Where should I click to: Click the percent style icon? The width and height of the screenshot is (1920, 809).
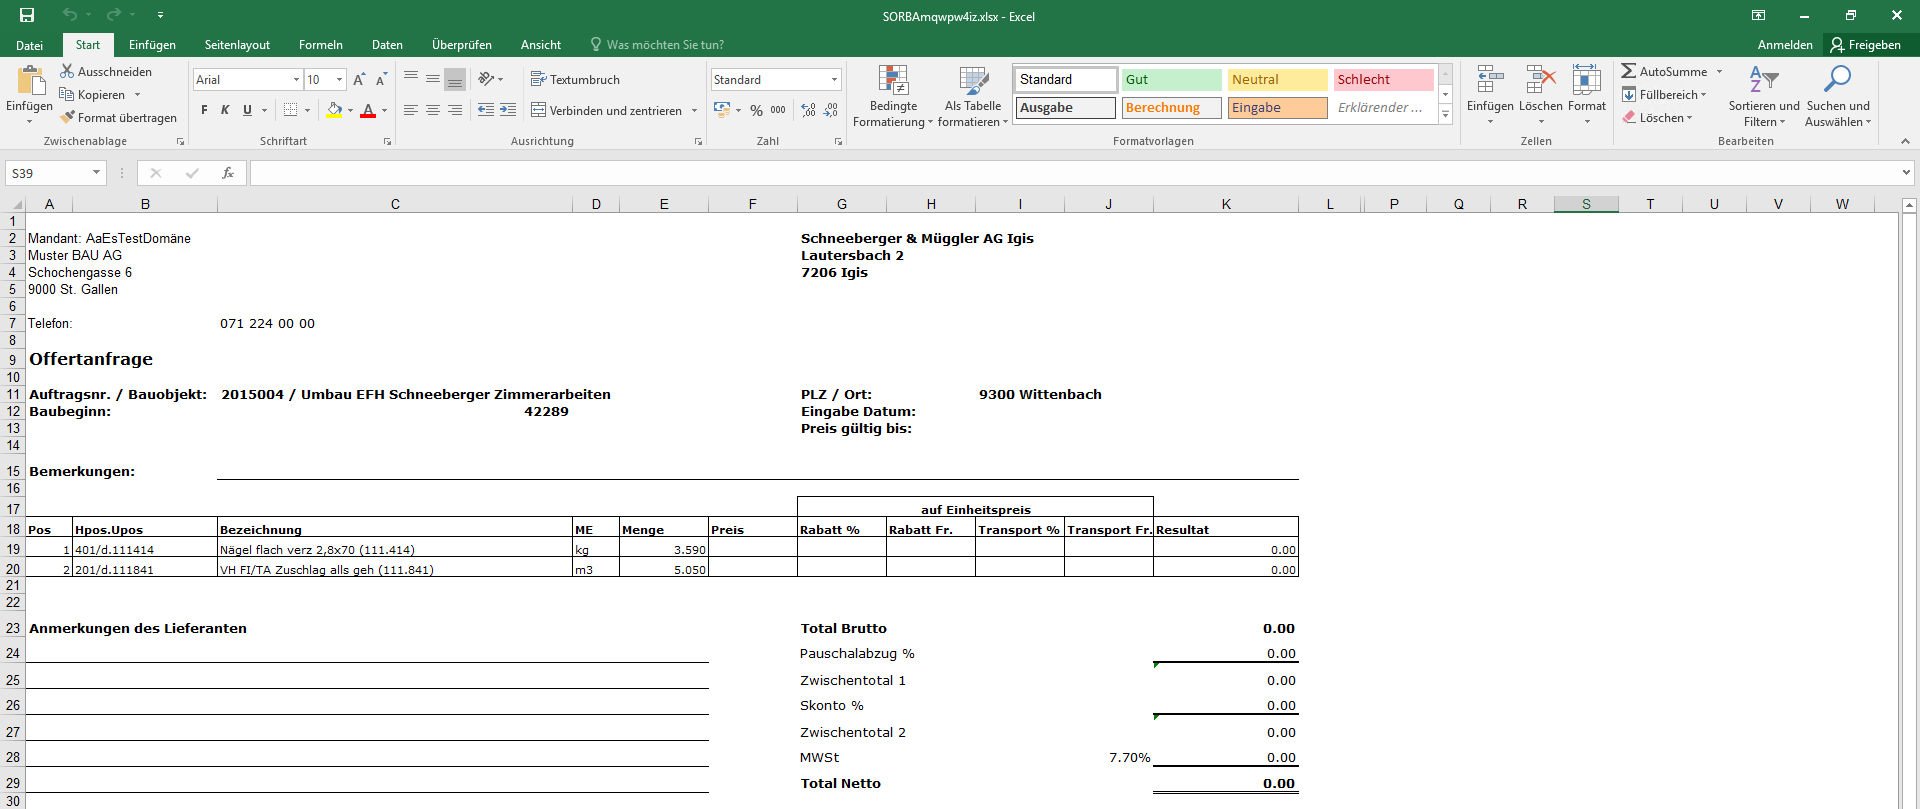tap(756, 110)
